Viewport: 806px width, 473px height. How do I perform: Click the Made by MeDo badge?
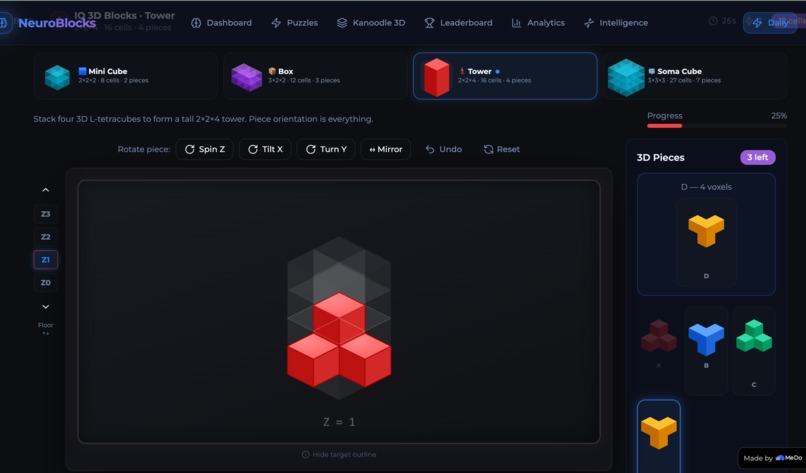point(773,458)
